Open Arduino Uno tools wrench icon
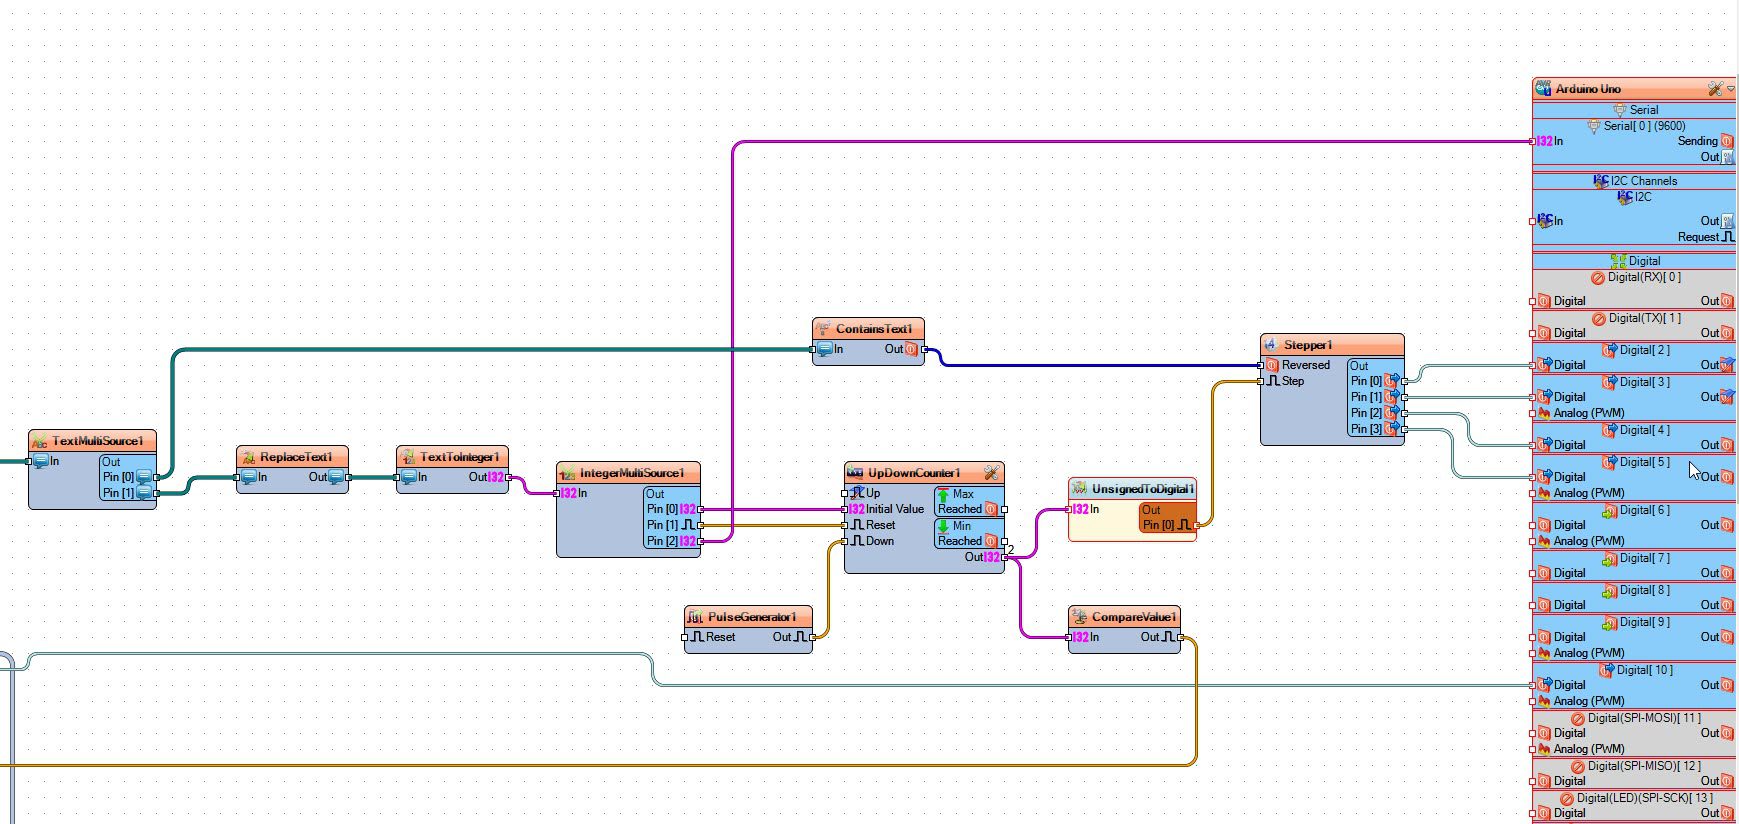 (1715, 89)
